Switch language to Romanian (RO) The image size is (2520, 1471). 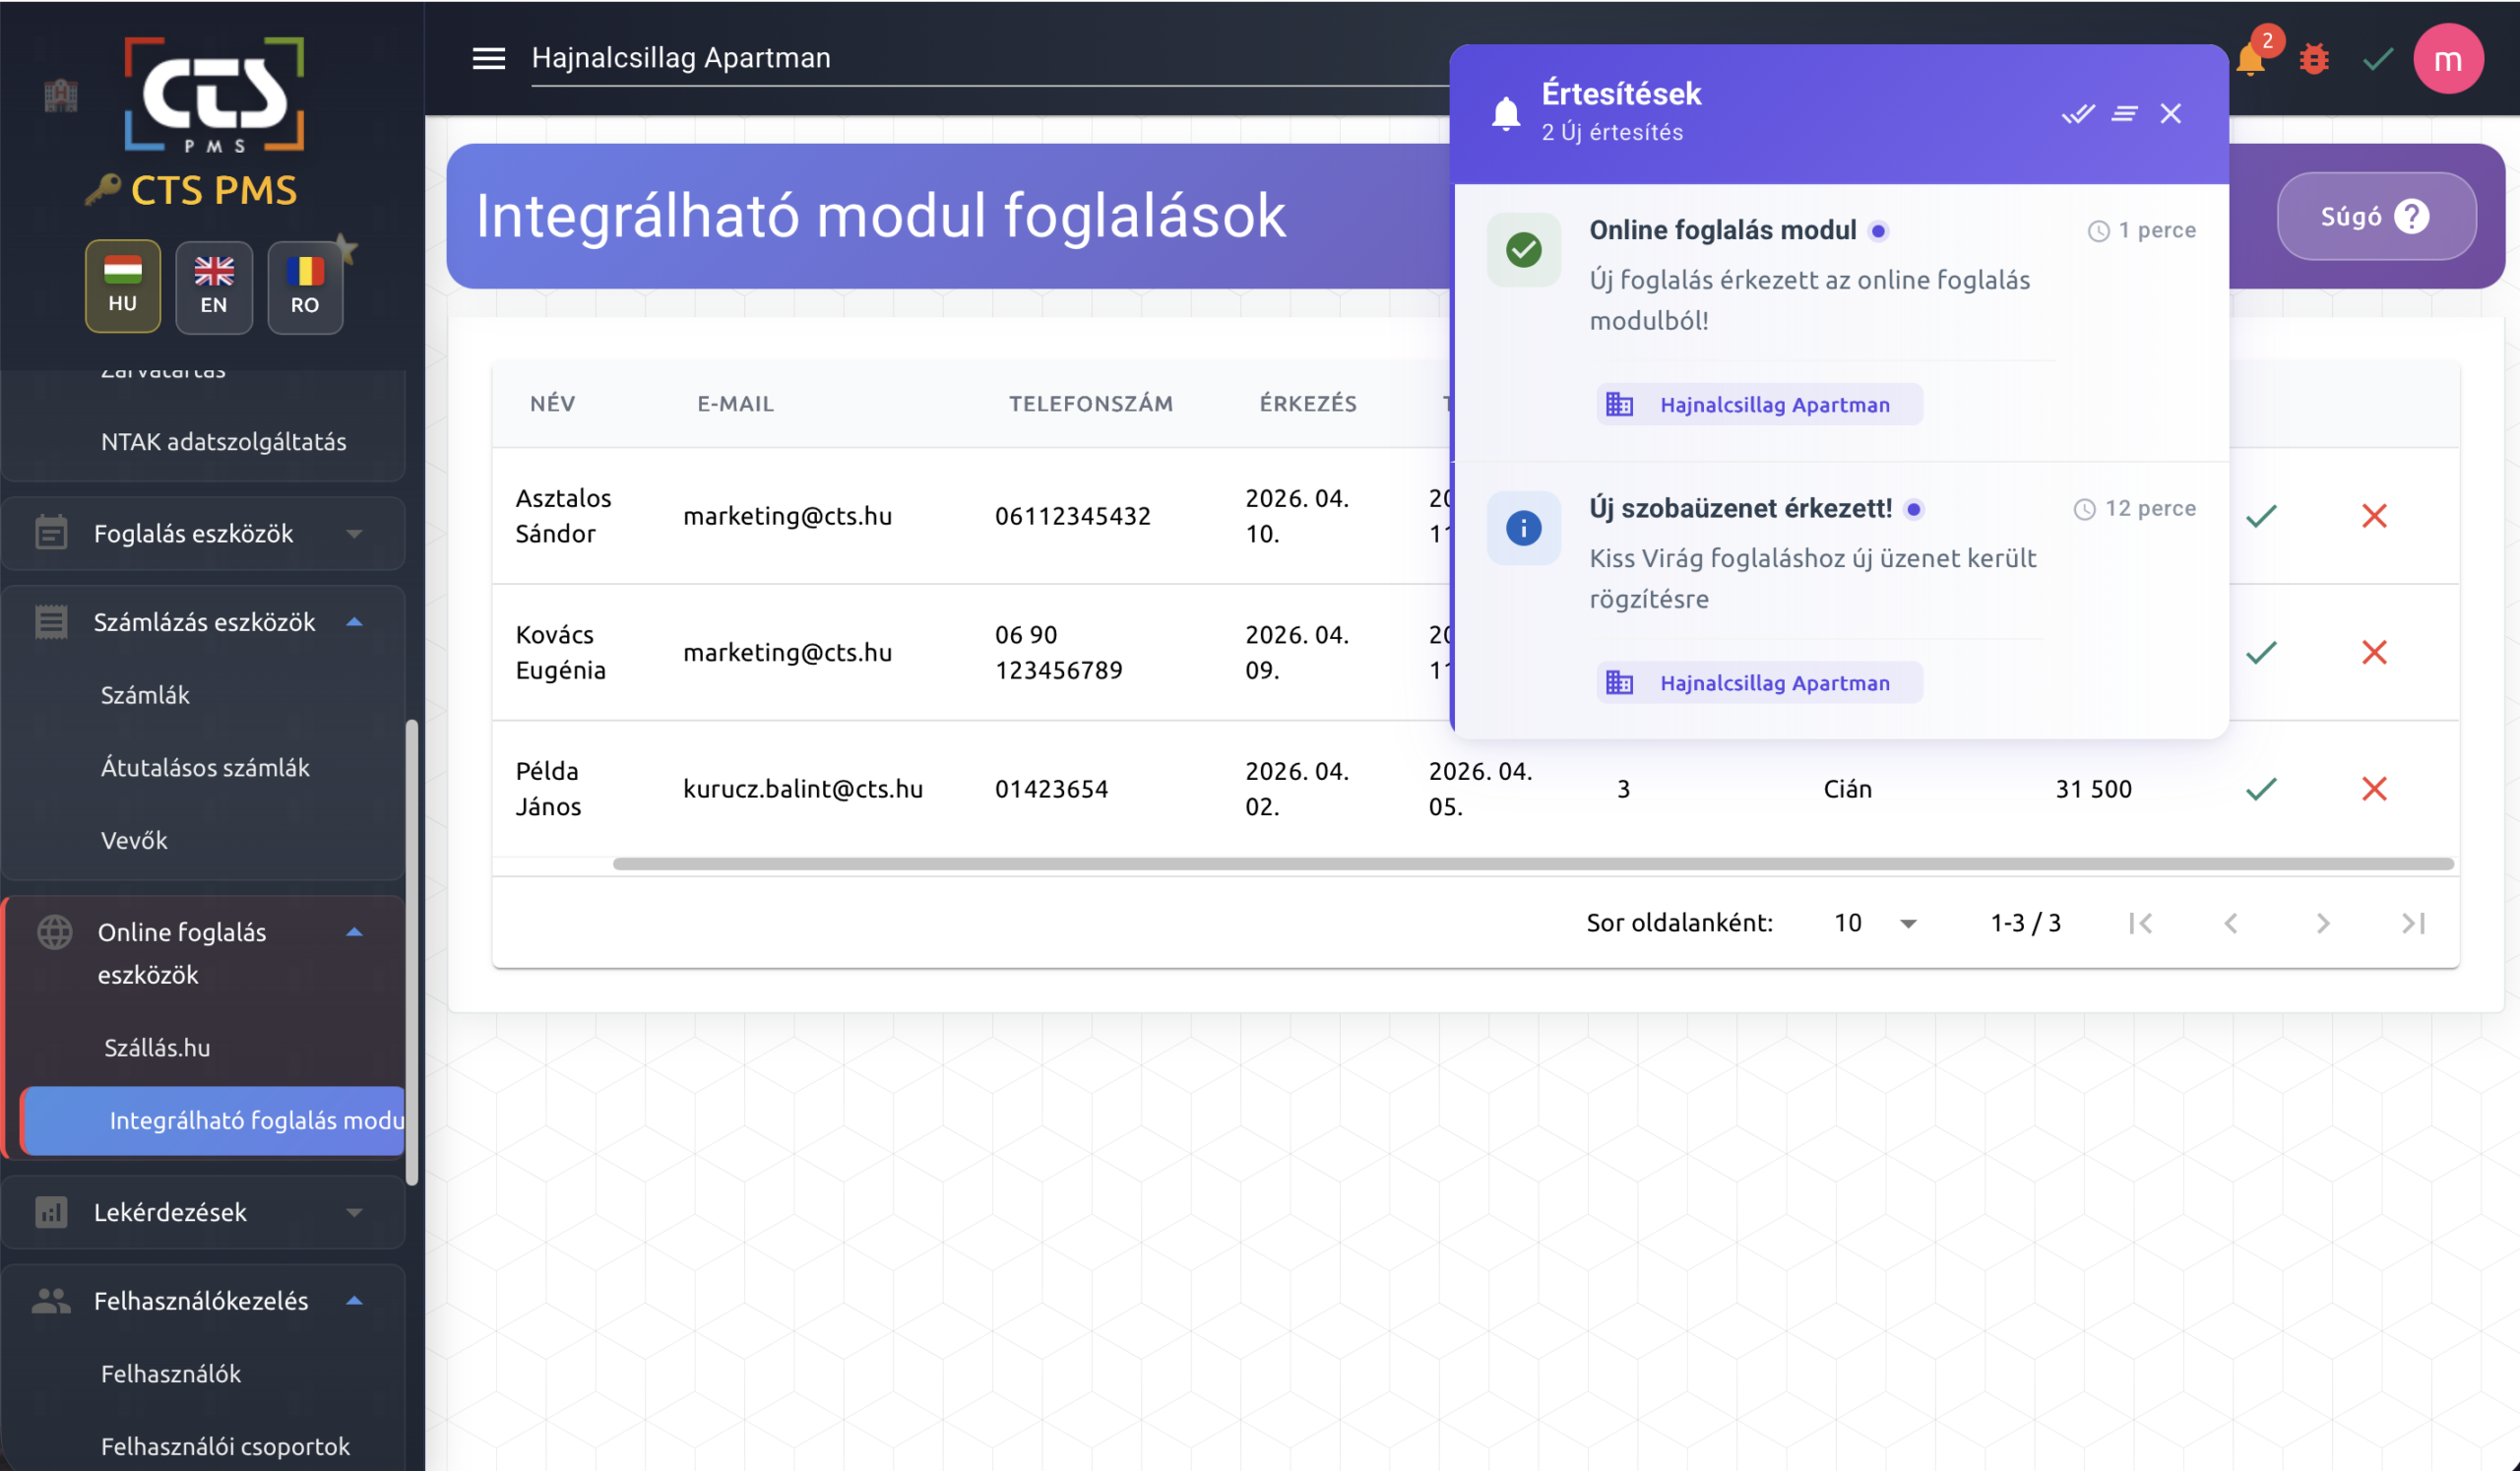pyautogui.click(x=305, y=287)
